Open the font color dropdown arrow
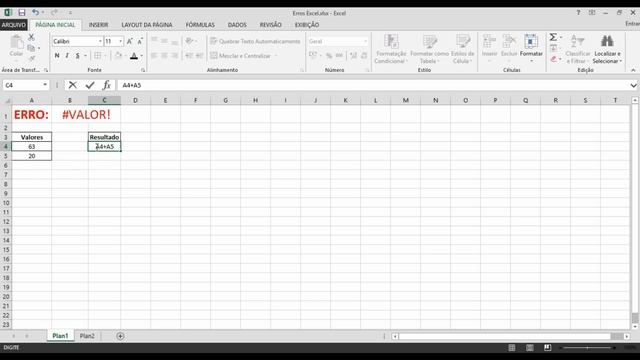 coord(142,56)
